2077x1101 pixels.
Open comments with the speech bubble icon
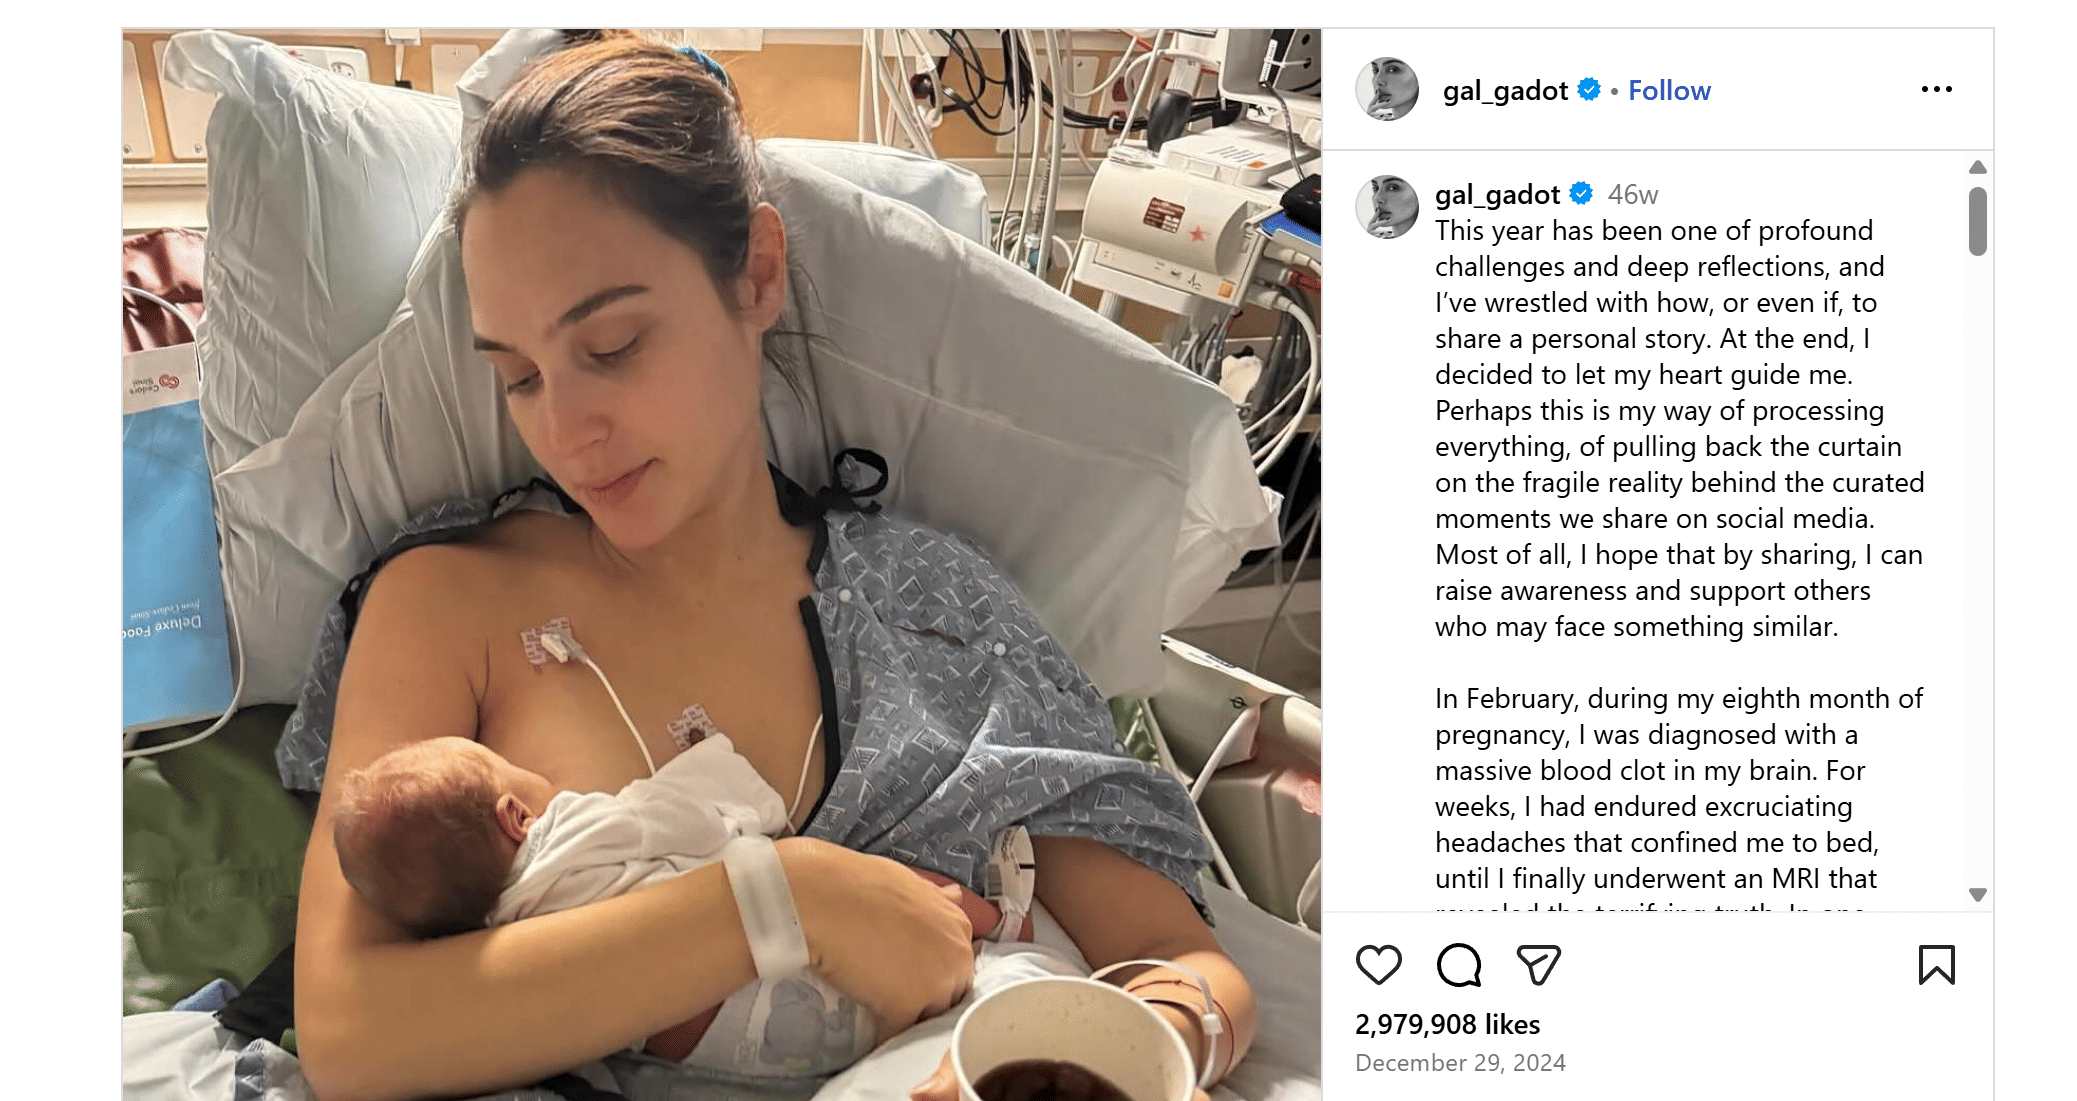1459,965
